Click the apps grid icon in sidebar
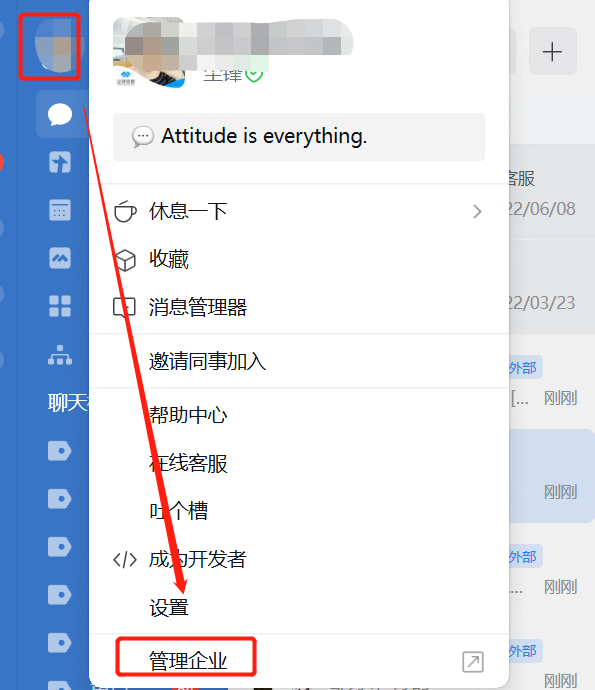Screen dimensions: 595x690 coord(60,306)
